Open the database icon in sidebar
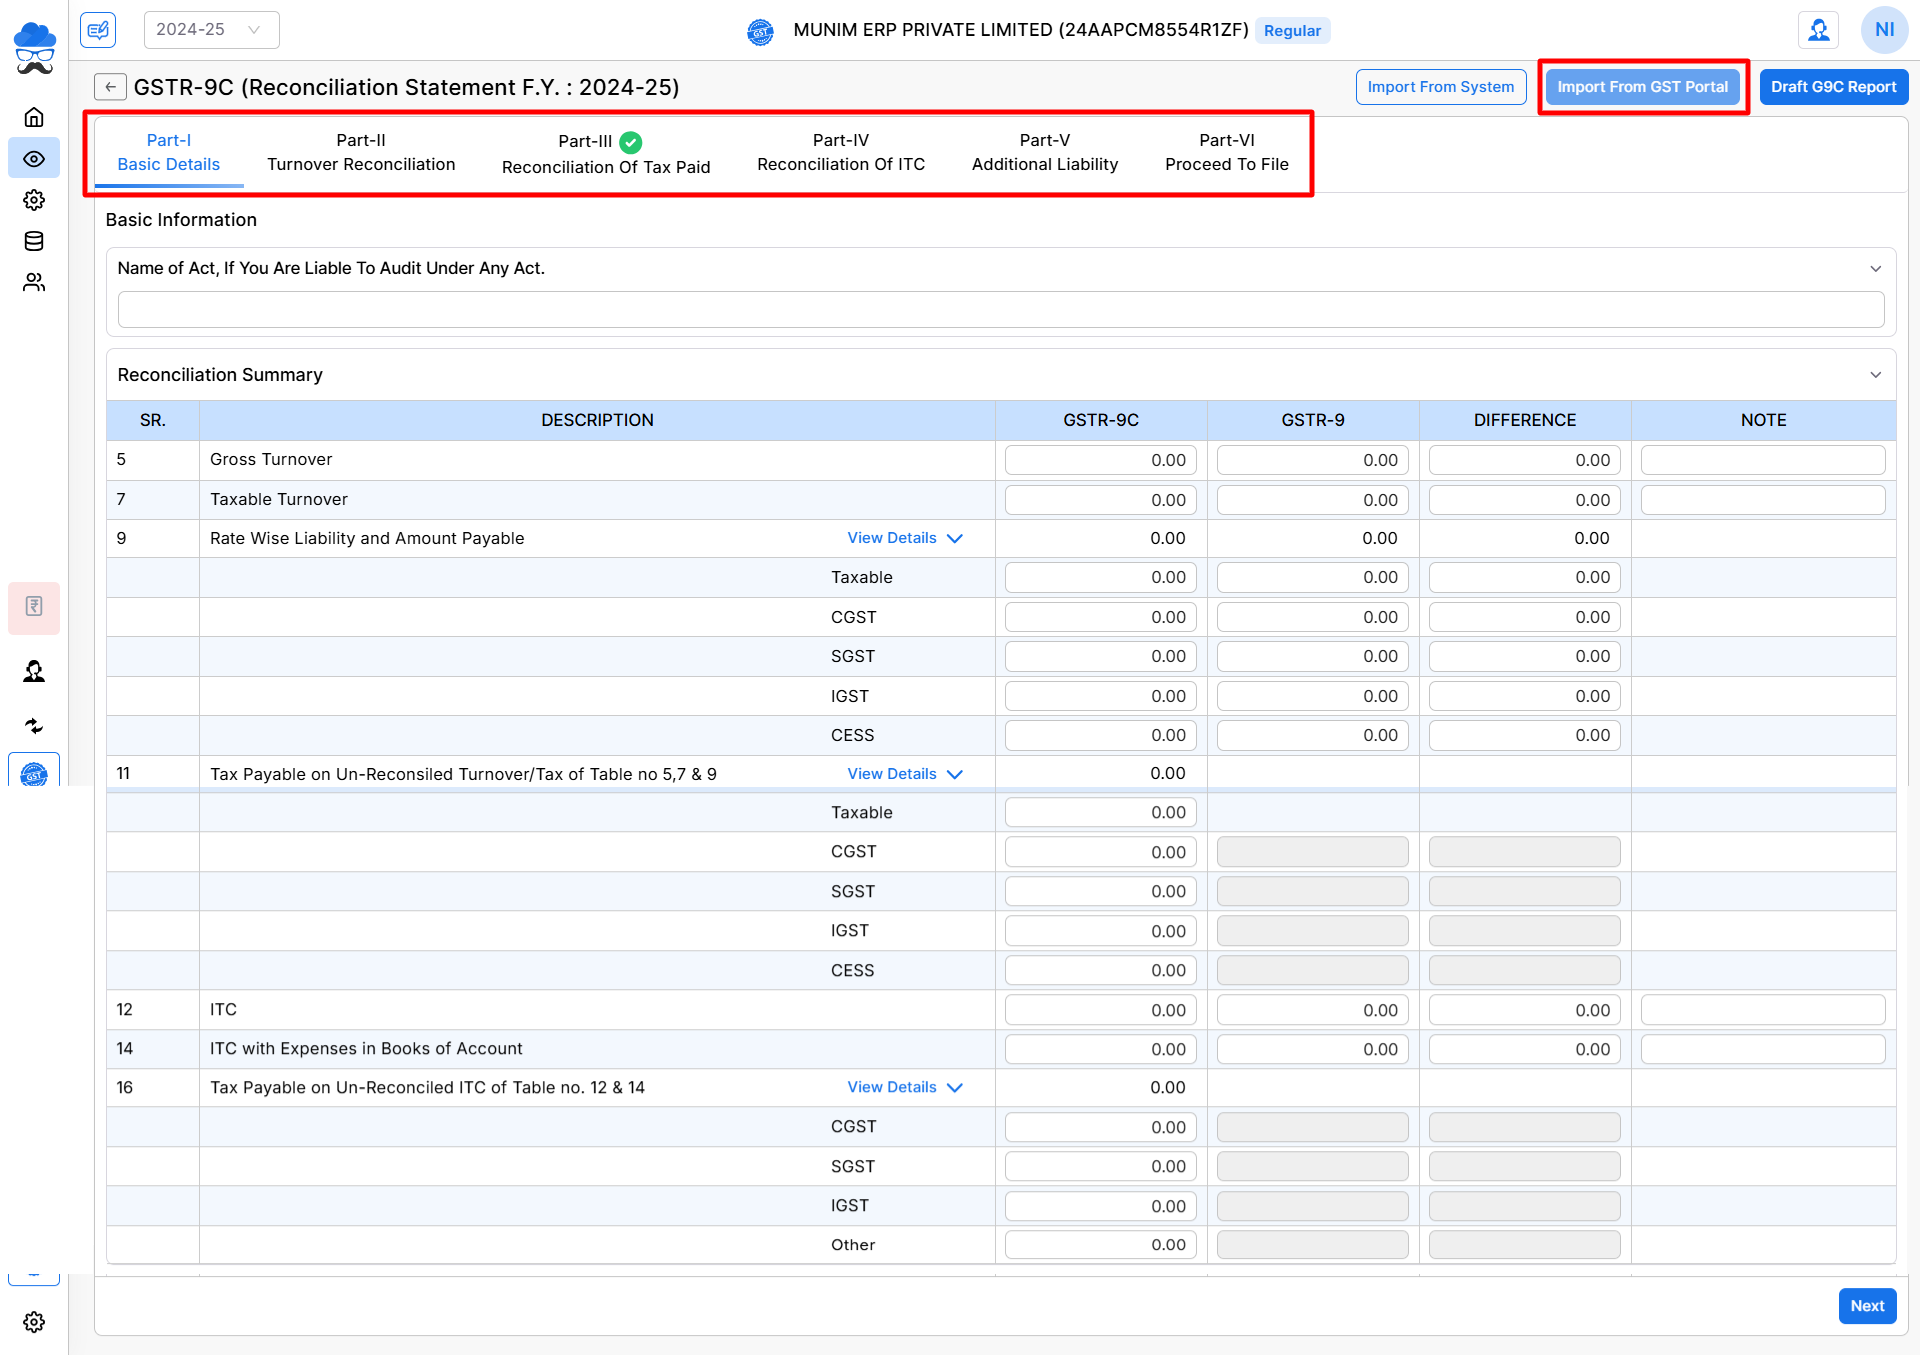 (x=34, y=241)
